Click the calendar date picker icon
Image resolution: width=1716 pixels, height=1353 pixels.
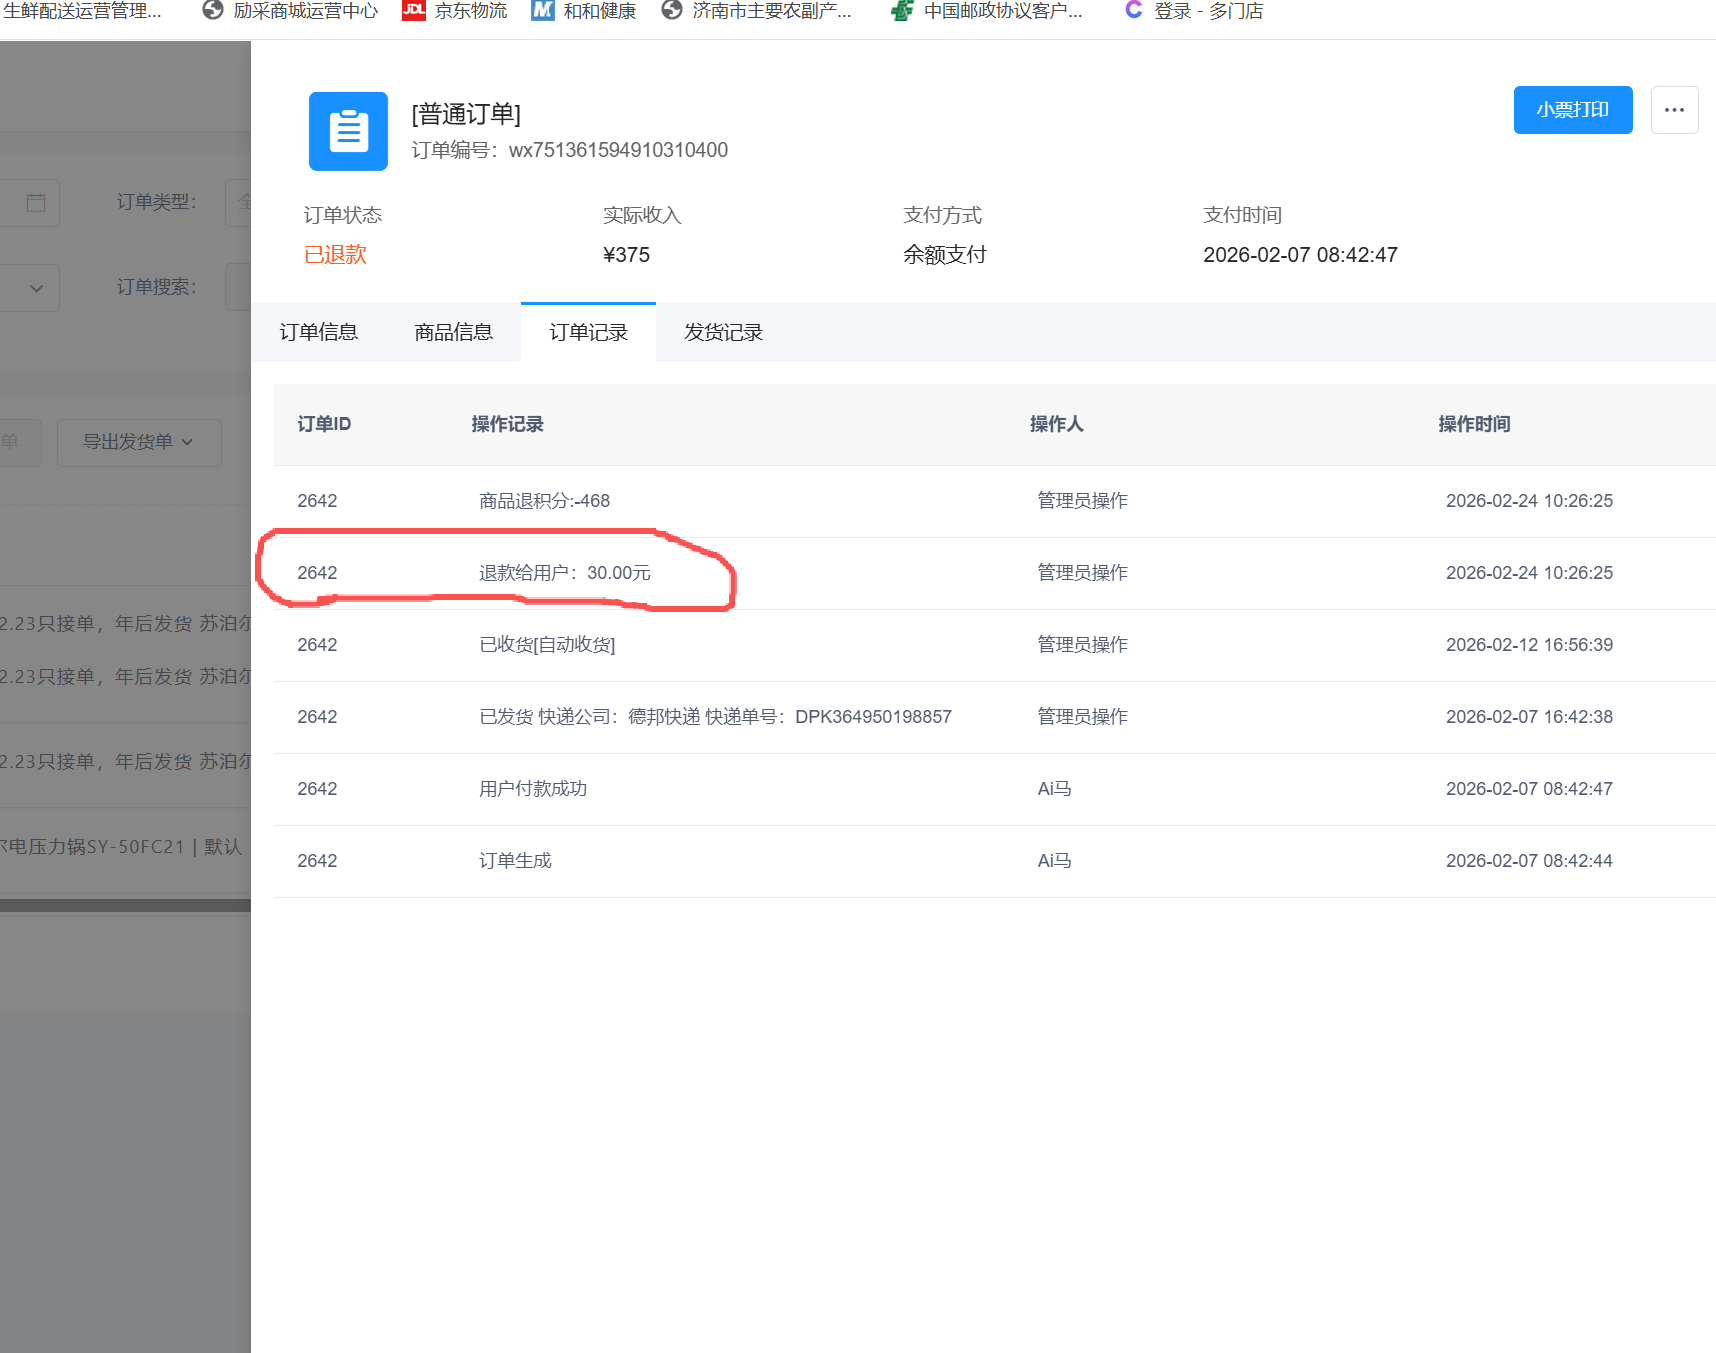pos(36,203)
